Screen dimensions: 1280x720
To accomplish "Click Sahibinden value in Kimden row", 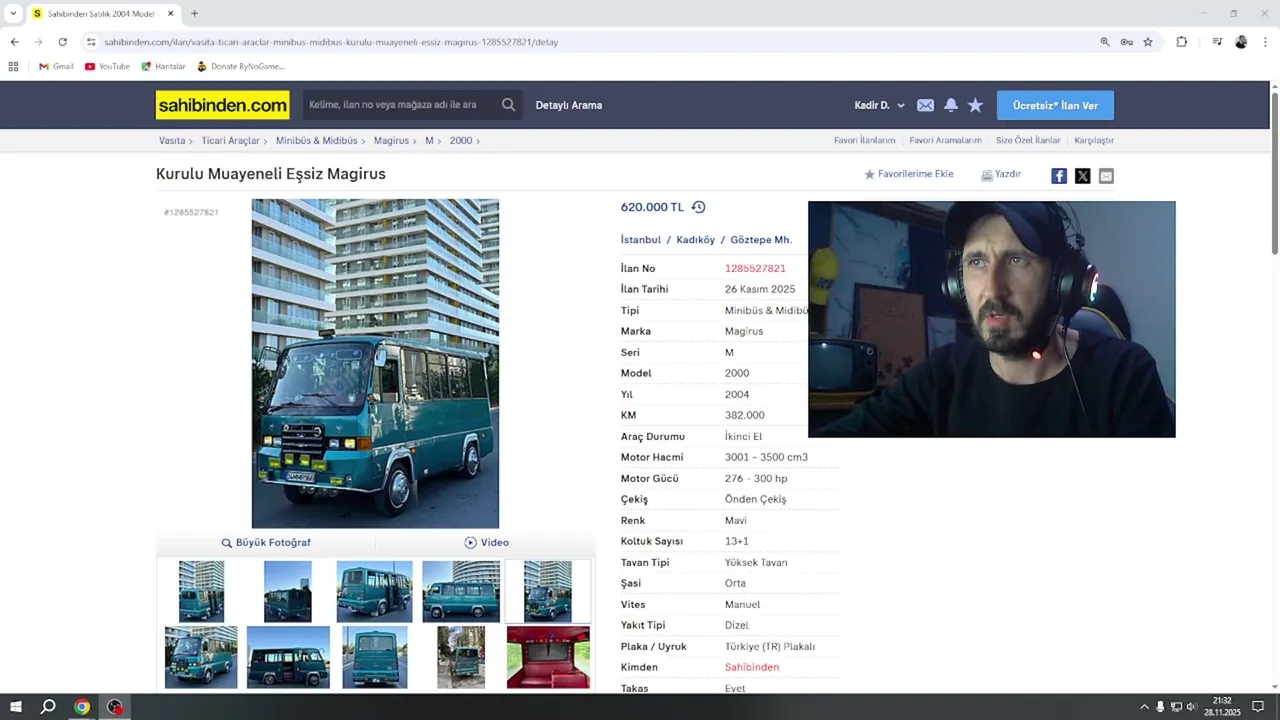I will 752,667.
